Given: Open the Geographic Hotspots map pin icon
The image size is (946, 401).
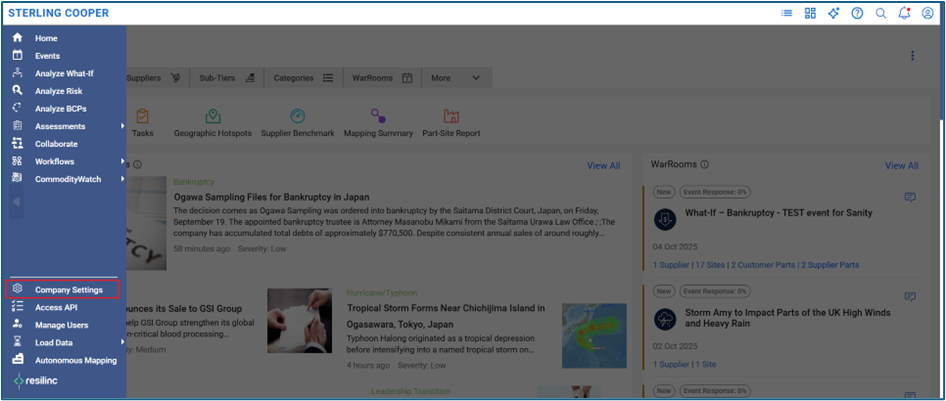Looking at the screenshot, I should coord(212,116).
